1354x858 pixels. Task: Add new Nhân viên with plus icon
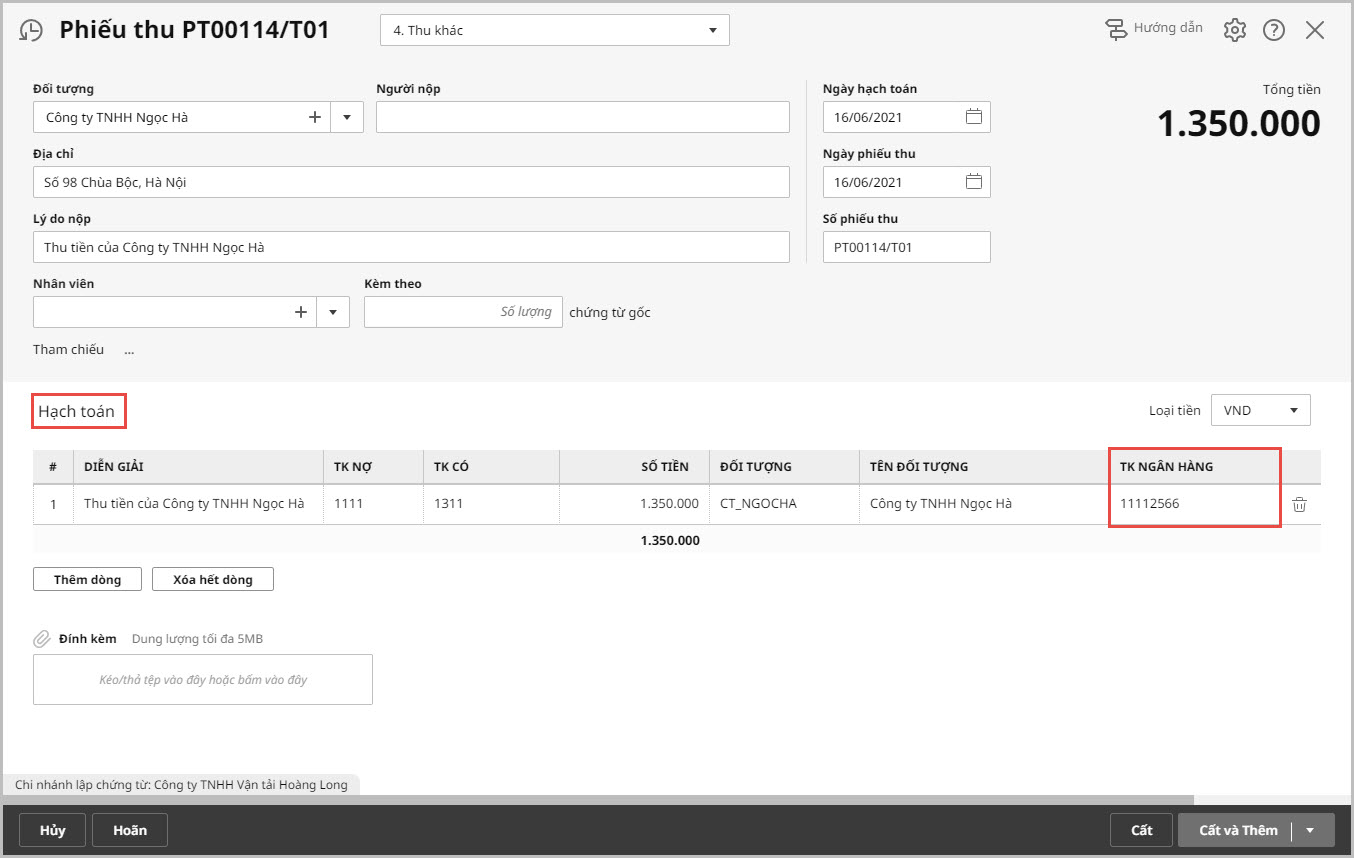(301, 312)
